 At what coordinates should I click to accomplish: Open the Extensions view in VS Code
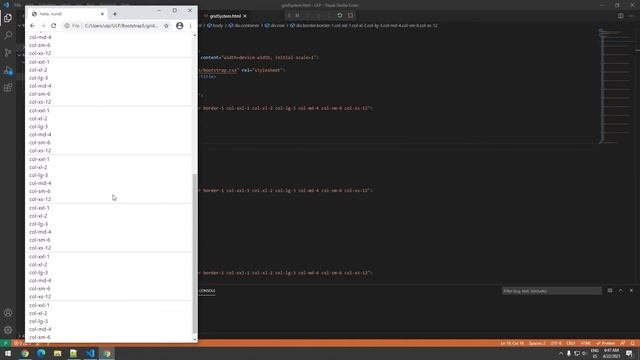8,88
